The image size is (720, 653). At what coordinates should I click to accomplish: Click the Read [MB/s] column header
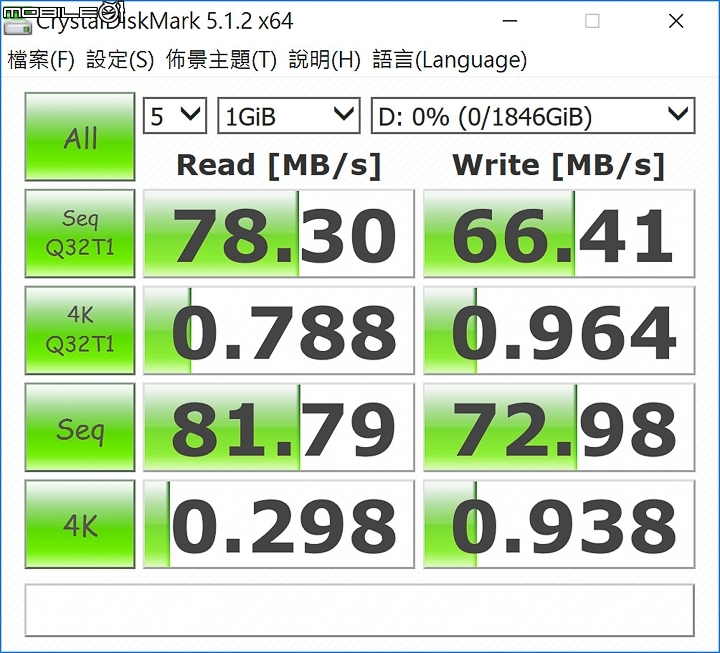point(279,165)
